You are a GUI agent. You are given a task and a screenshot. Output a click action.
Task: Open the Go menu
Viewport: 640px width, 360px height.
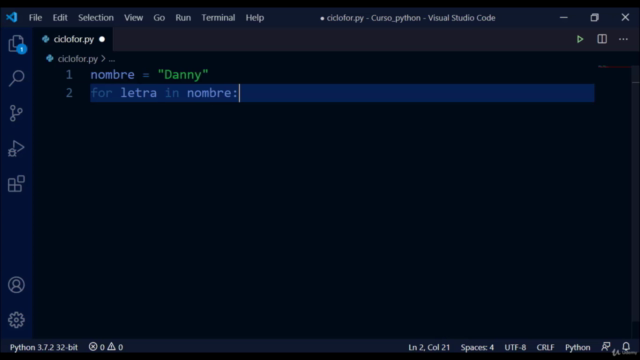click(159, 18)
